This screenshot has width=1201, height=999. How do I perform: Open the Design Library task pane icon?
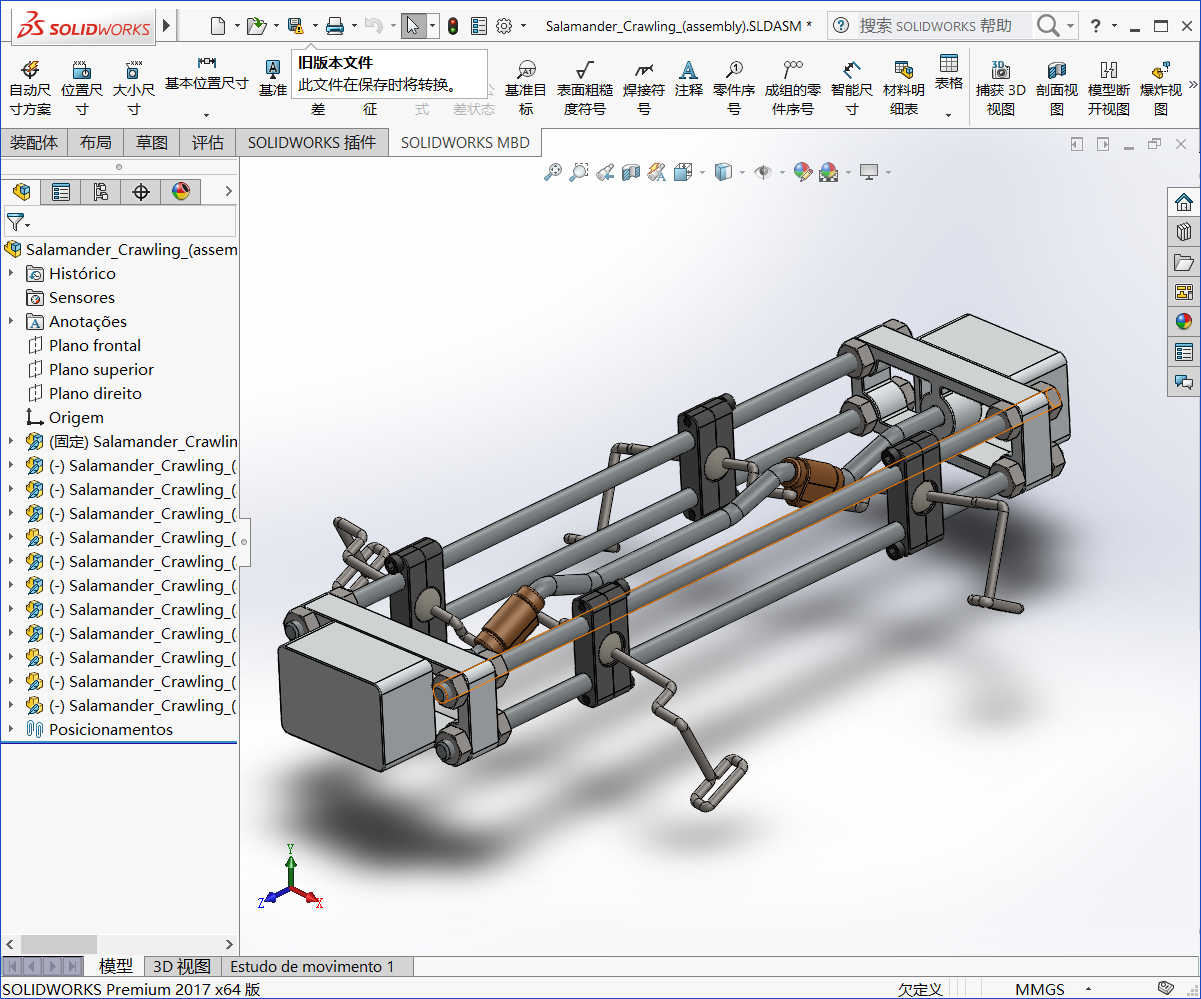pos(1184,232)
